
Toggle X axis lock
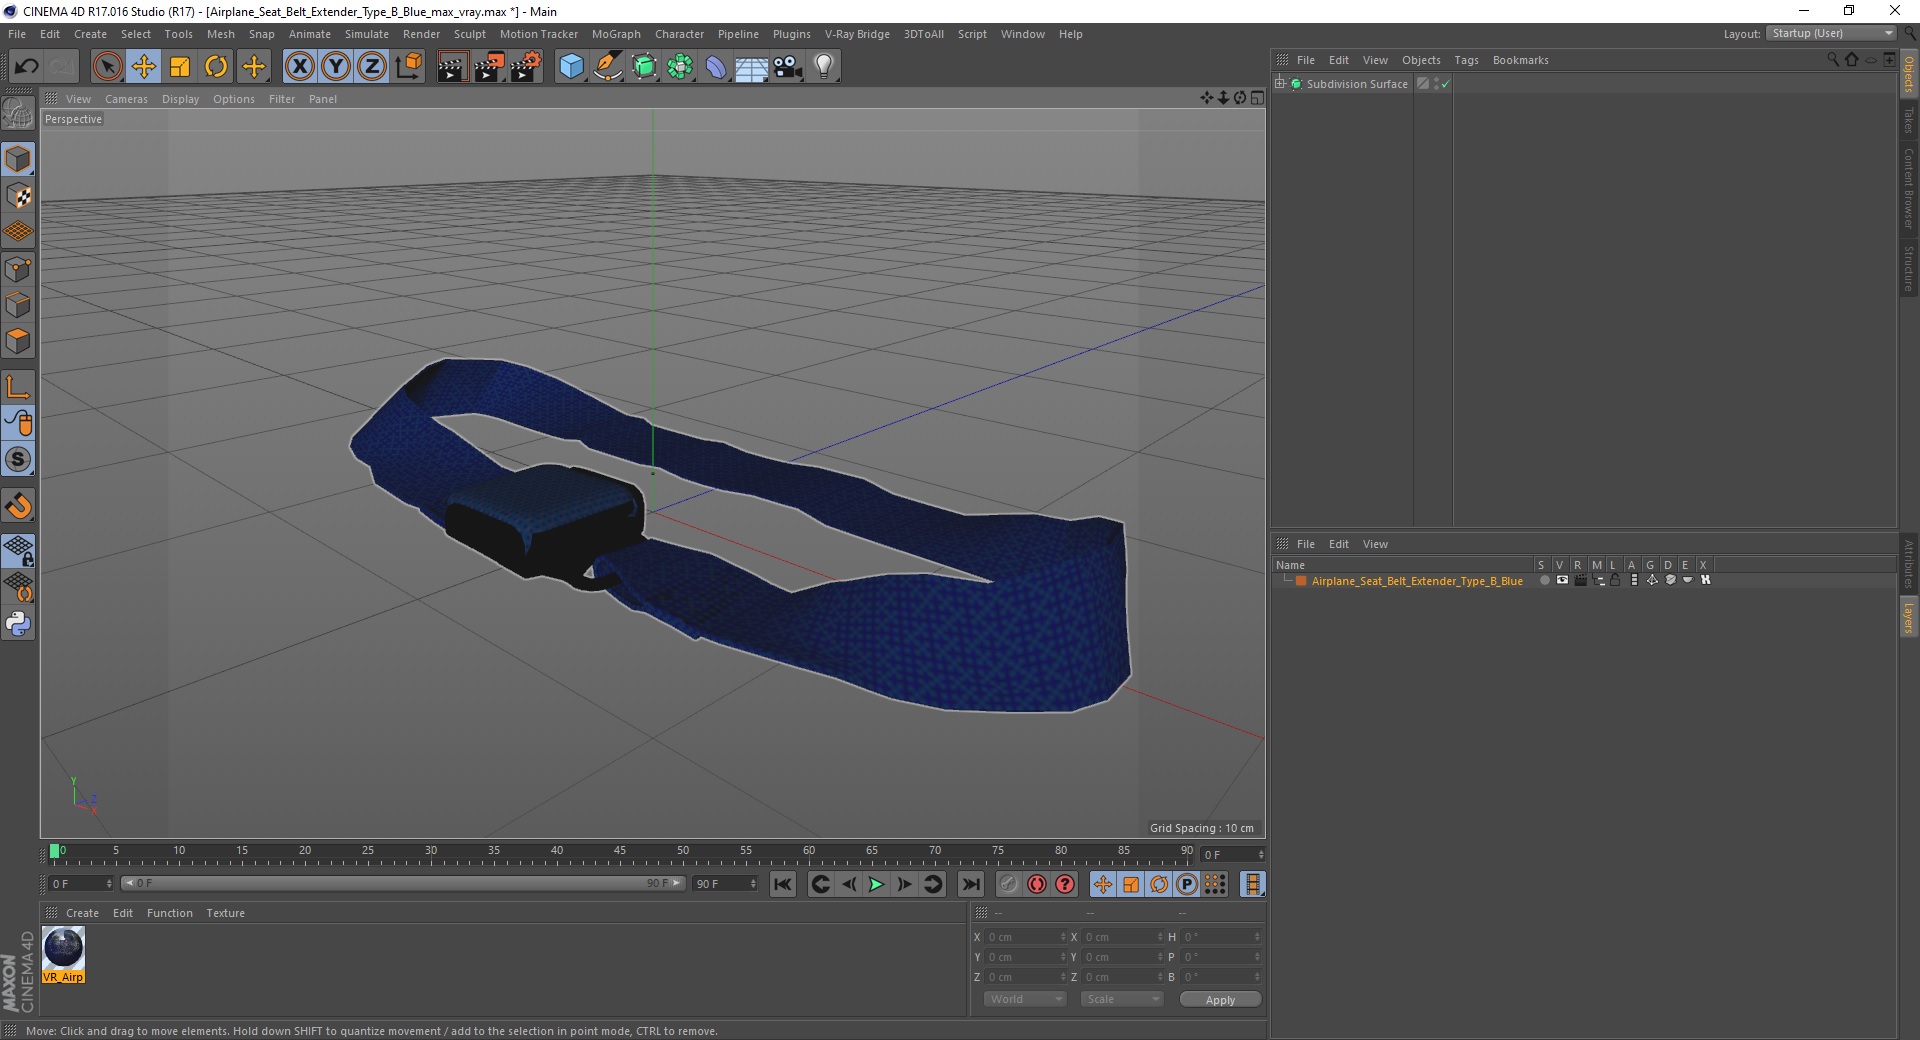click(x=299, y=67)
